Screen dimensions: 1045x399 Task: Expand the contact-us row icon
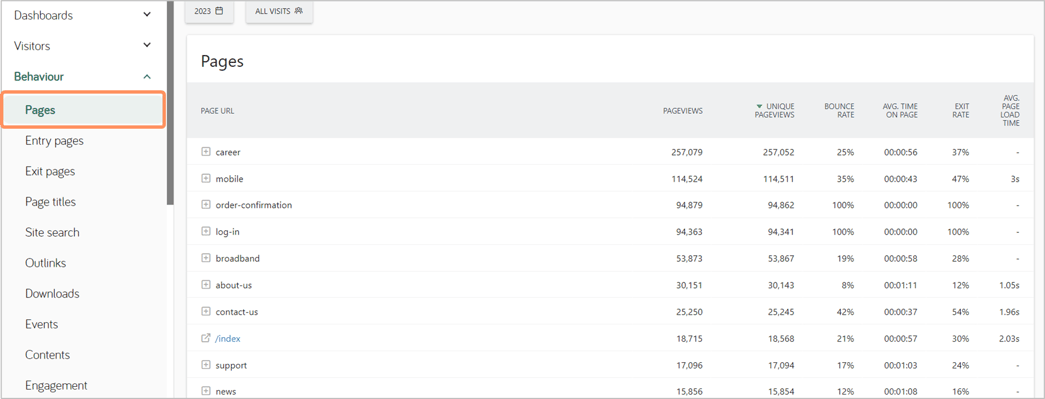(x=206, y=312)
